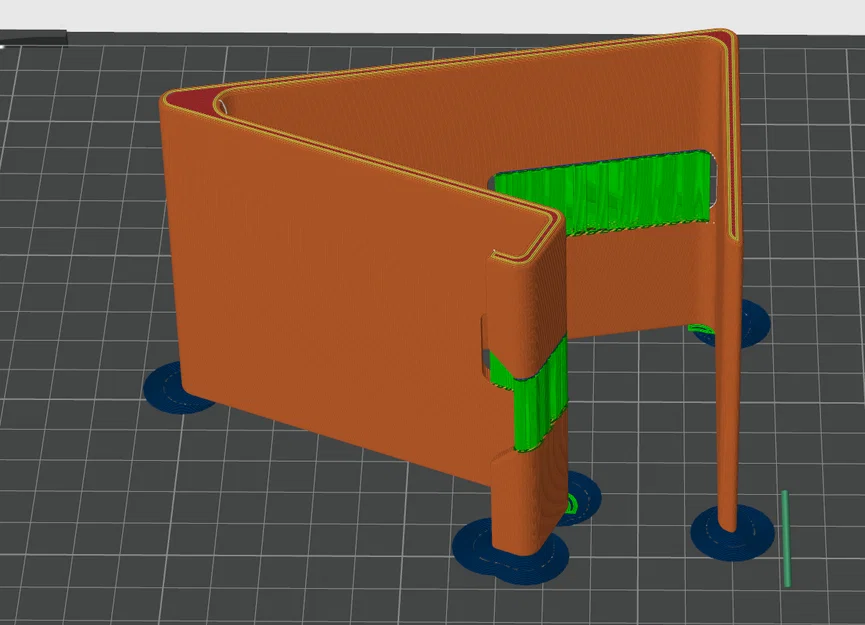Select the rear inner panel below the green support
Screen dimensions: 865x625
(x=634, y=279)
